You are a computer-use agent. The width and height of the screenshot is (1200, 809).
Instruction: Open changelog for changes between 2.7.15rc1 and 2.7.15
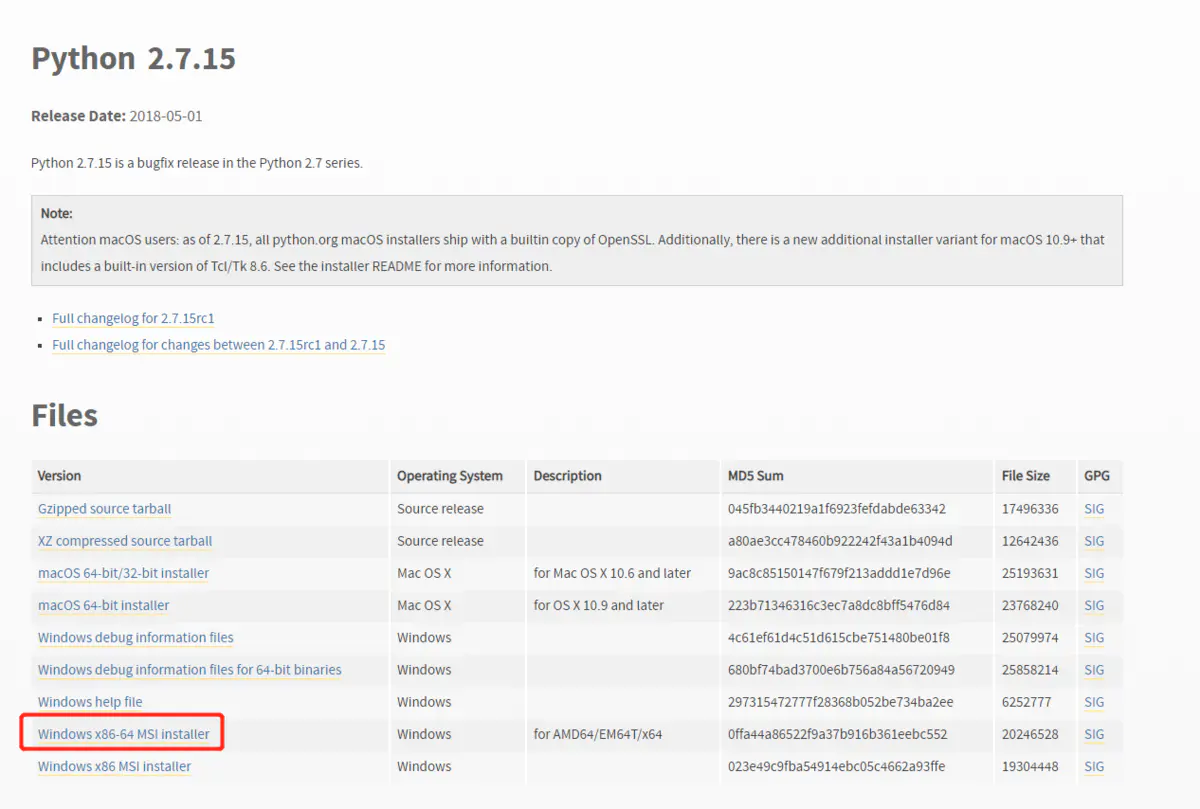pyautogui.click(x=218, y=344)
